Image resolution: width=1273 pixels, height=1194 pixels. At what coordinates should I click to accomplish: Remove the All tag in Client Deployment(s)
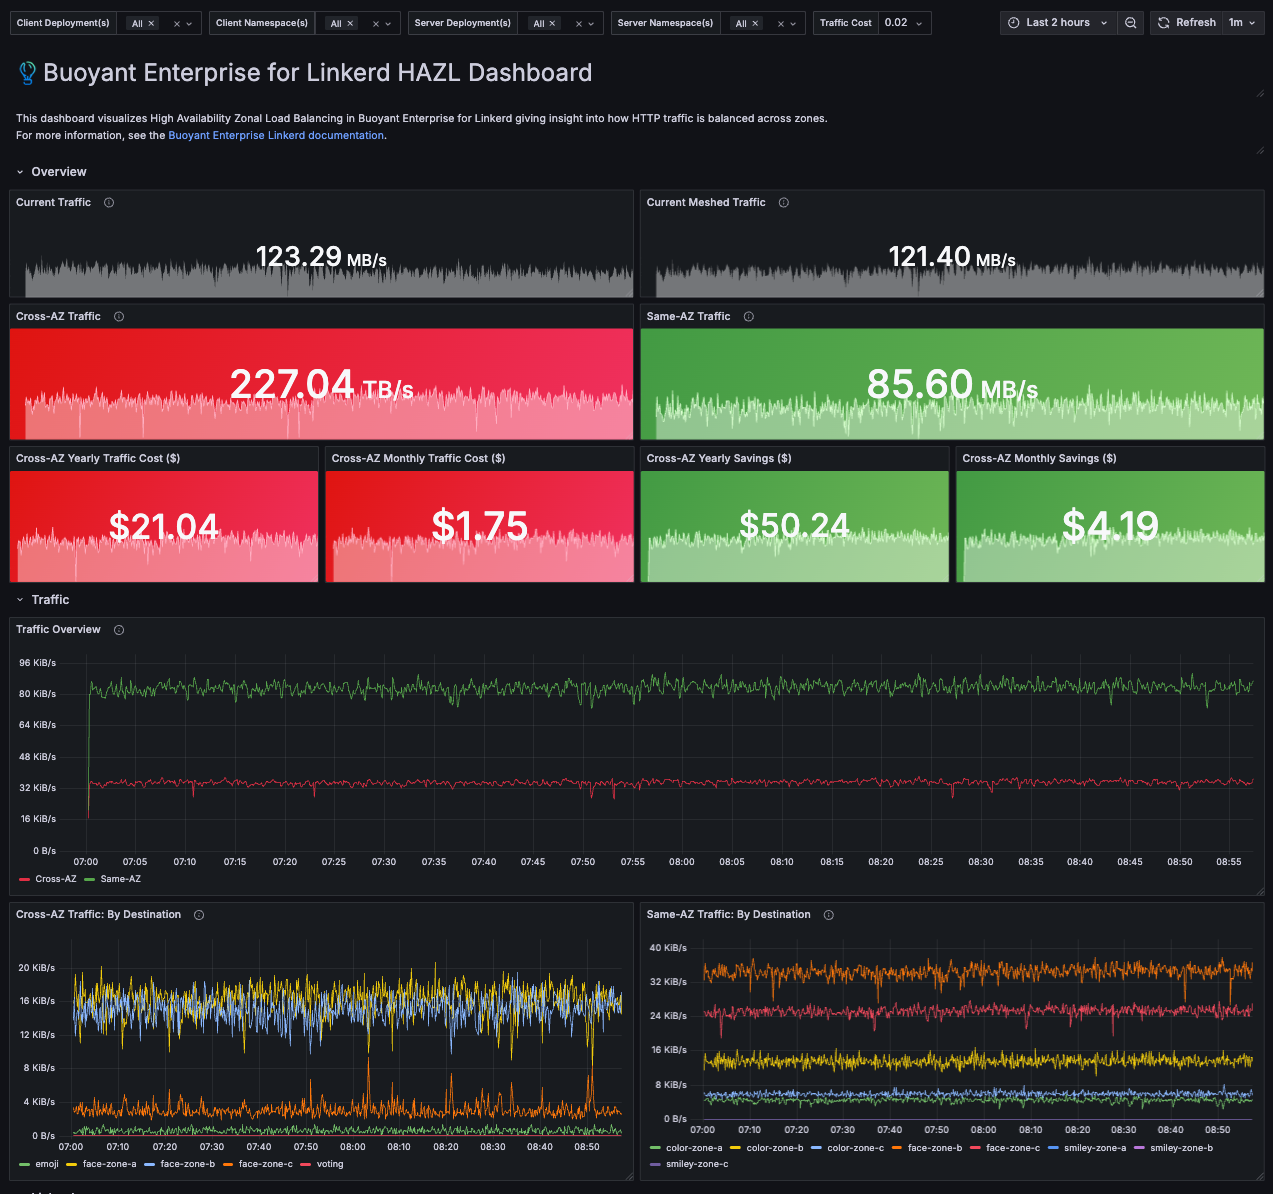click(151, 24)
